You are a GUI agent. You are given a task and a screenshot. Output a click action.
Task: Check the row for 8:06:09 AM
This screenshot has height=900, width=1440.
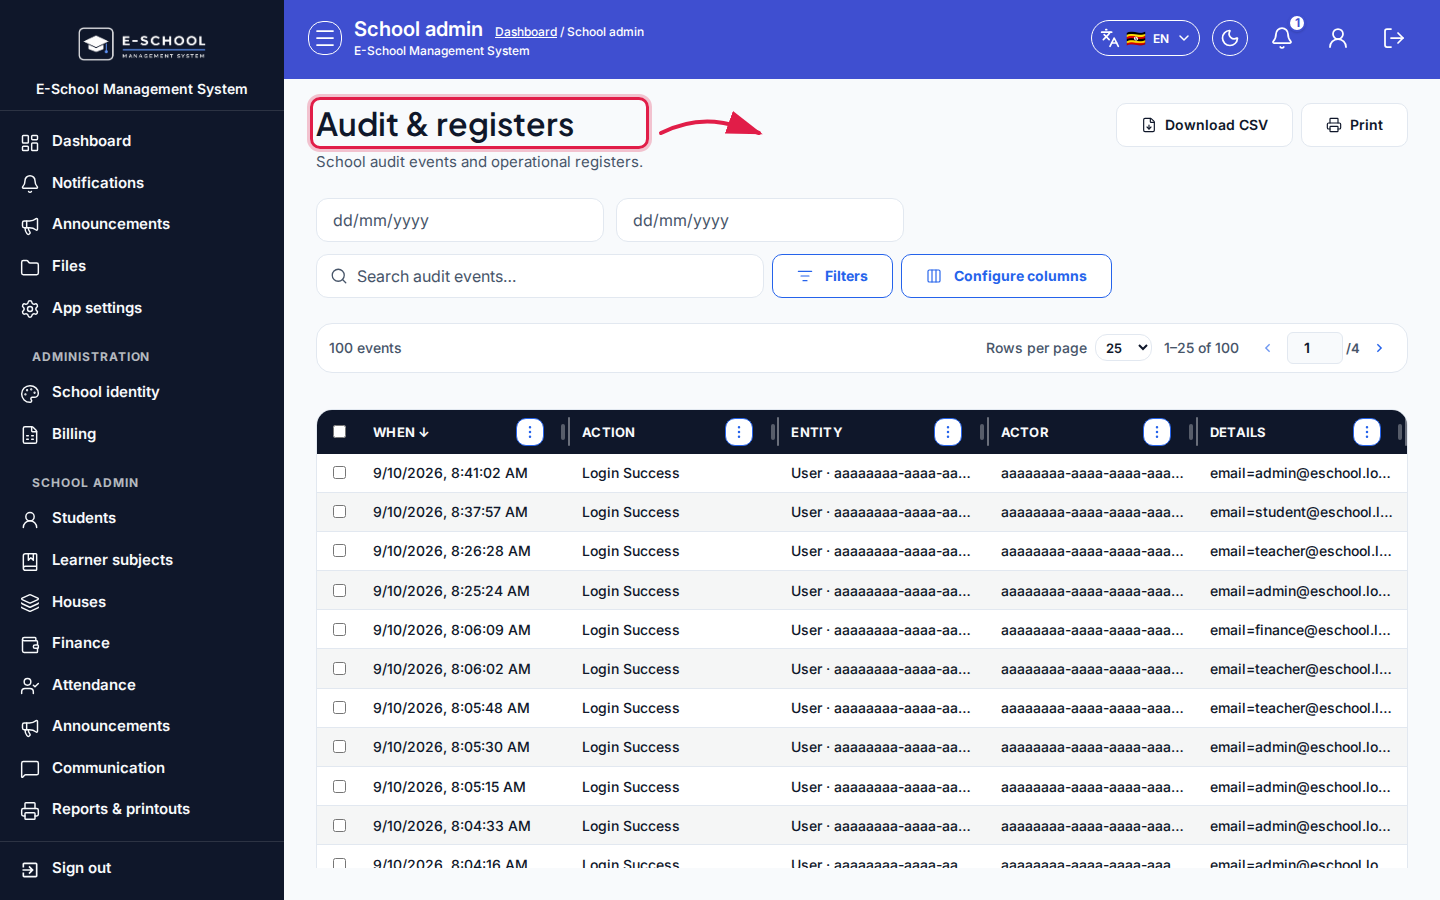pos(340,630)
